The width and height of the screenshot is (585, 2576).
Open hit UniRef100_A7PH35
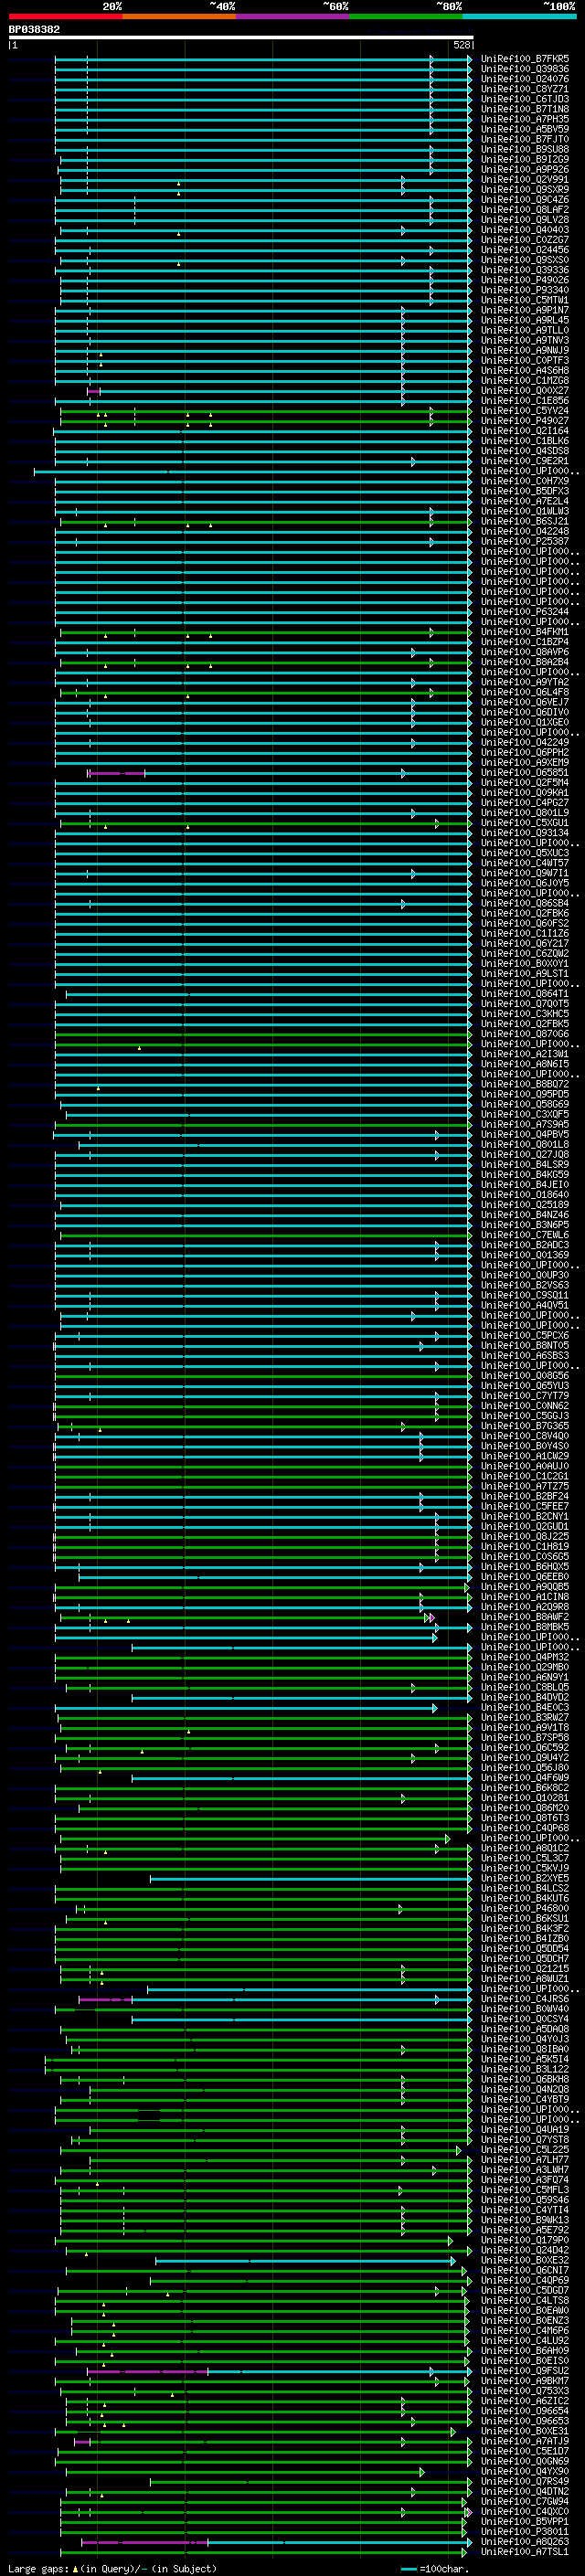pos(525,119)
